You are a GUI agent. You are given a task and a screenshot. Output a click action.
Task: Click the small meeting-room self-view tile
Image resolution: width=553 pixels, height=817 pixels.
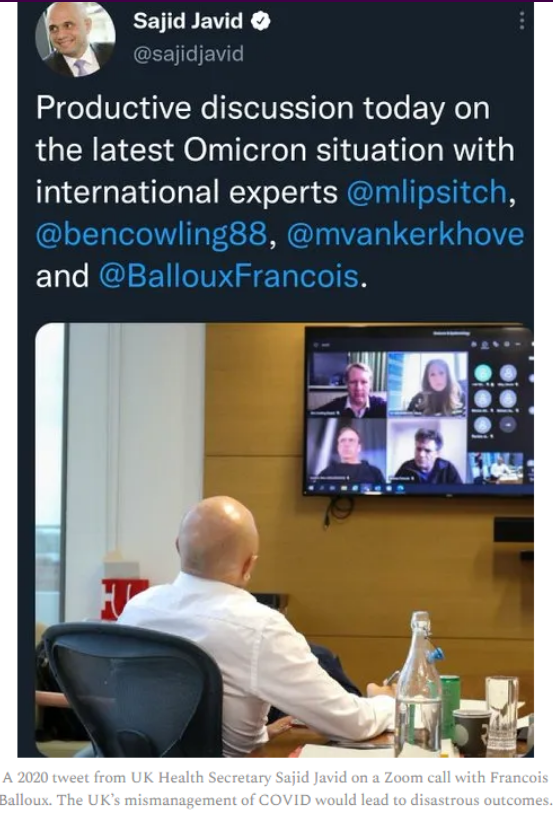(x=496, y=467)
